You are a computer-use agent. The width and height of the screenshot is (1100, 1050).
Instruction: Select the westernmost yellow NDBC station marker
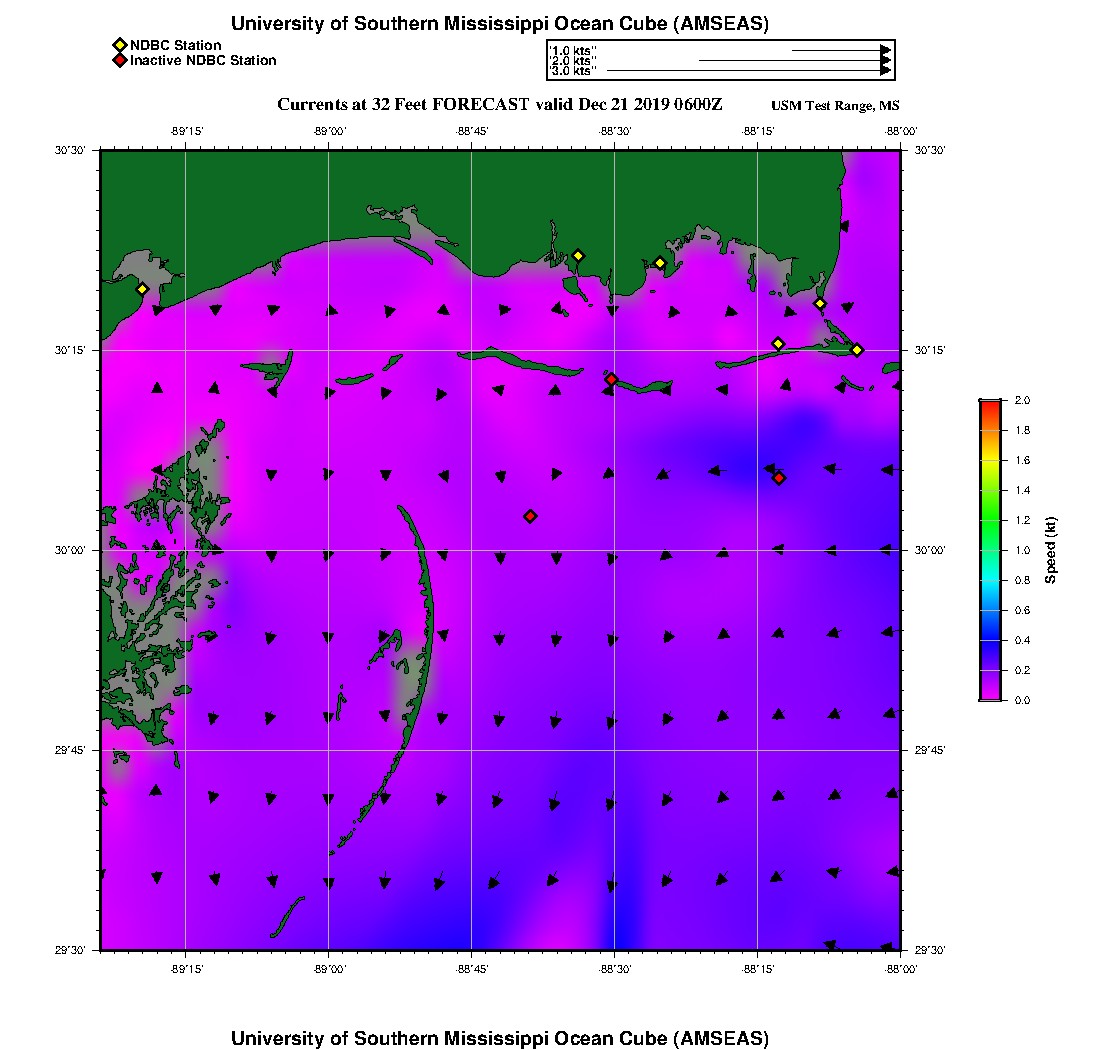[x=142, y=289]
